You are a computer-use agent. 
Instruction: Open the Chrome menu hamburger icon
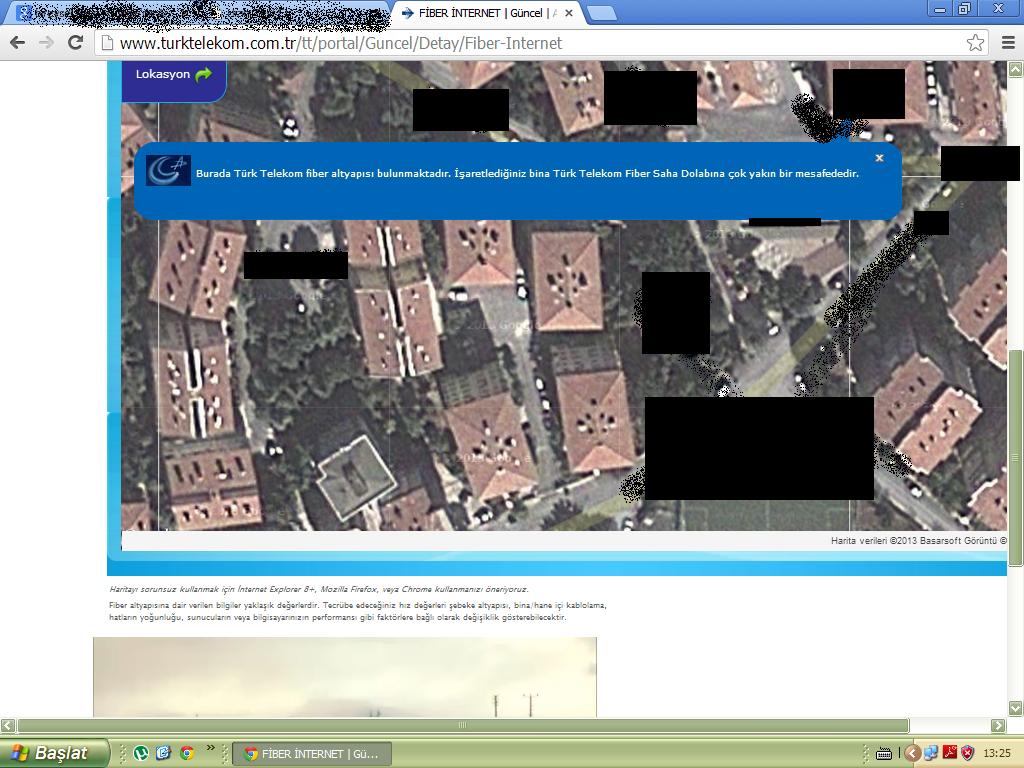click(1008, 43)
